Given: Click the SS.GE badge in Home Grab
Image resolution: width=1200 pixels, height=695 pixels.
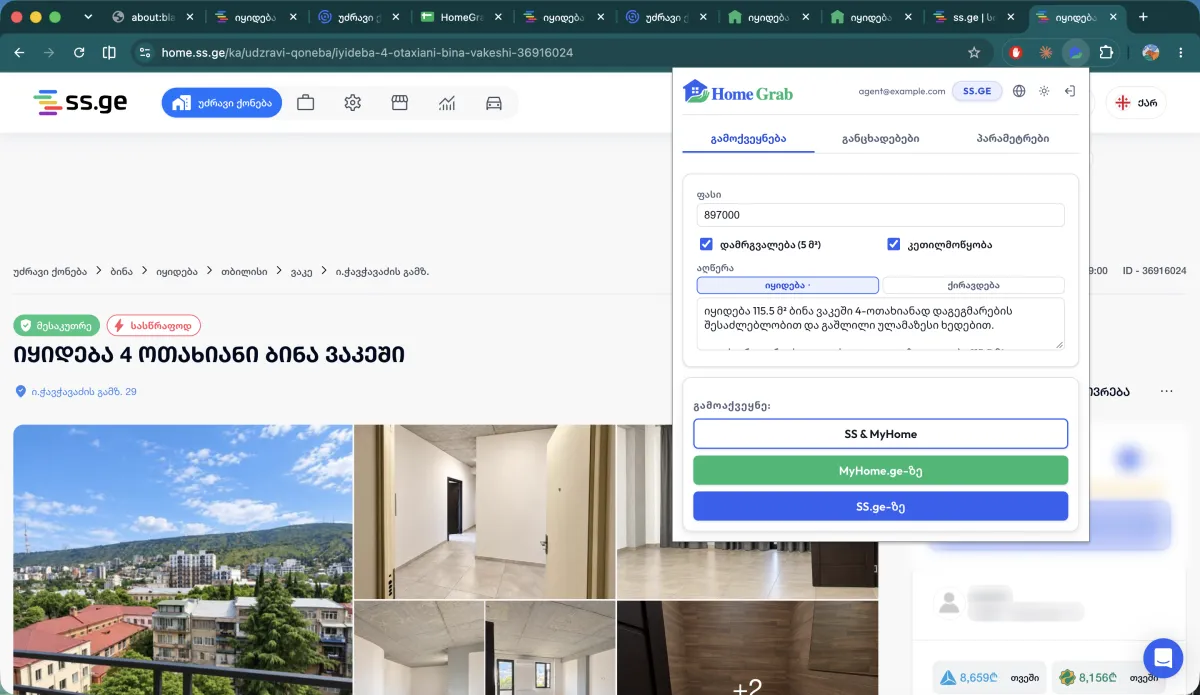Looking at the screenshot, I should tap(977, 91).
